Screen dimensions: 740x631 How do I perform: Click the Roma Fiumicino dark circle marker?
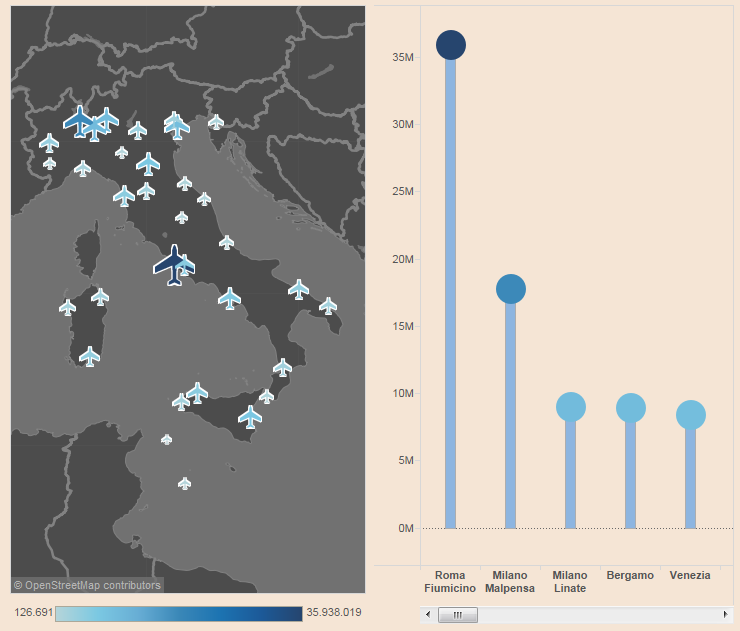coord(451,45)
